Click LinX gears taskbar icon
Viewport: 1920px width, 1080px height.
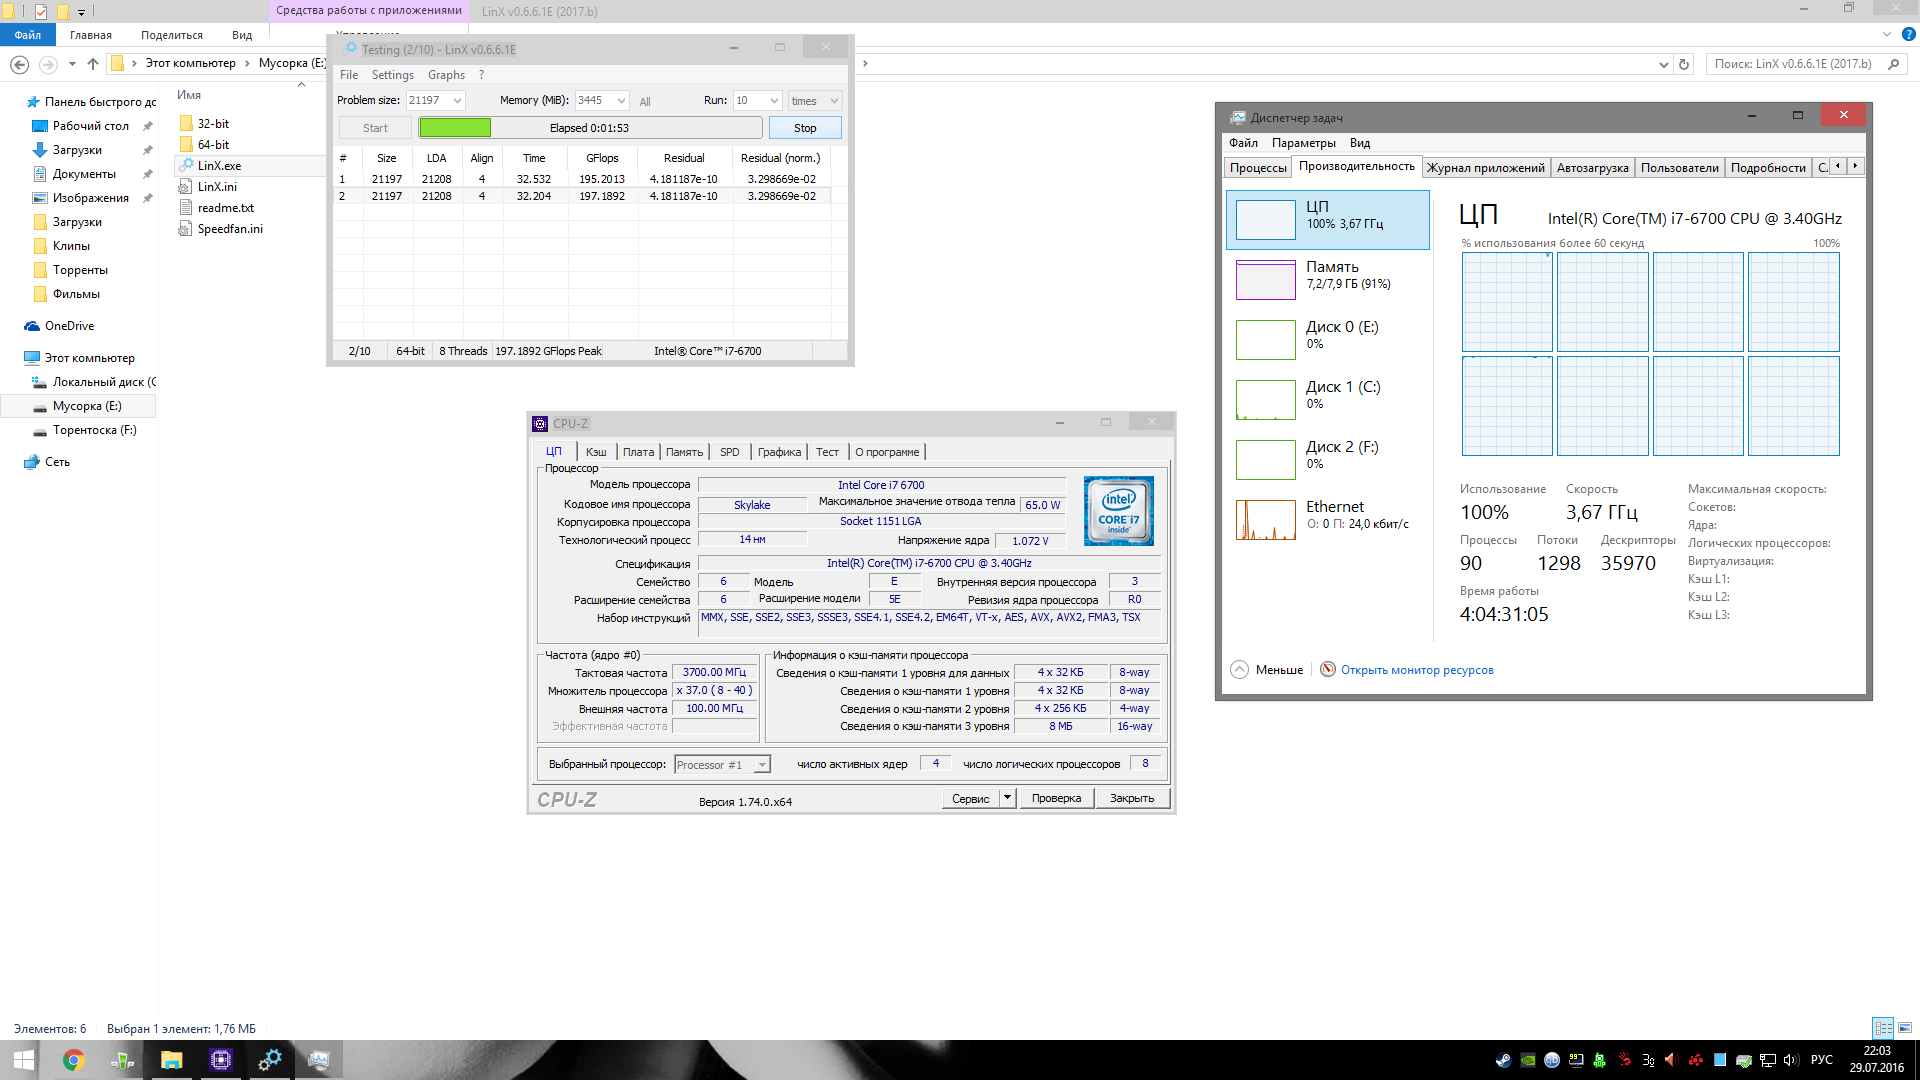269,1060
